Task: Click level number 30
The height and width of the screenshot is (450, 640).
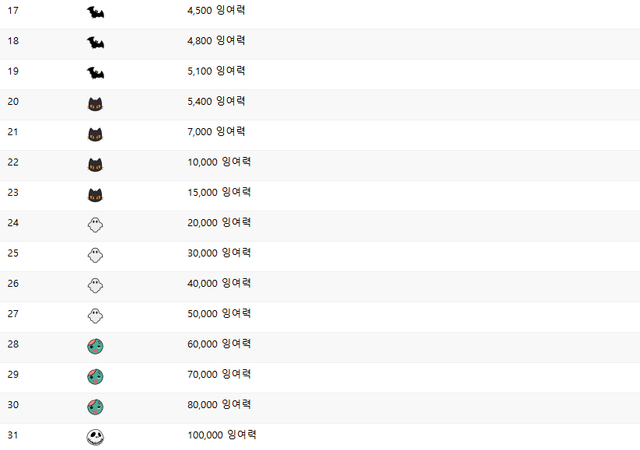Action: pos(13,405)
